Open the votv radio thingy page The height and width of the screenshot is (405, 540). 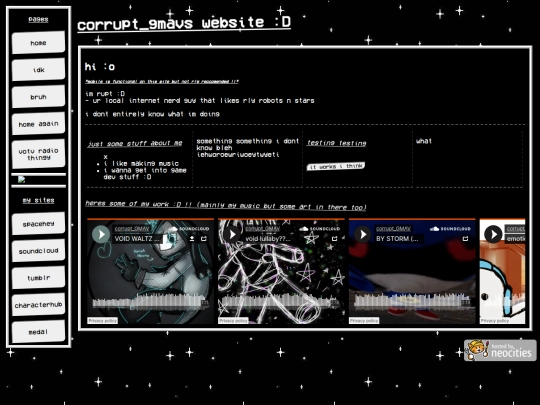[x=38, y=154]
